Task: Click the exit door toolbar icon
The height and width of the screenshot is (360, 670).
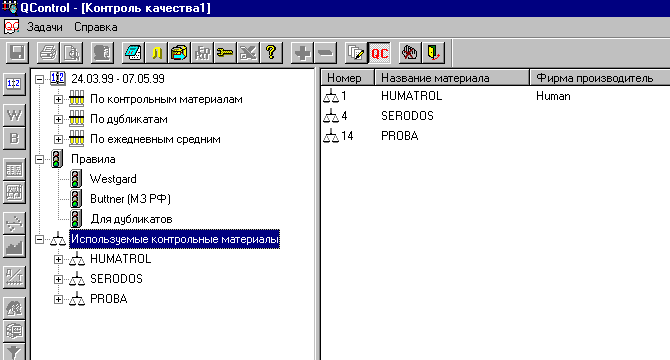Action: 433,53
